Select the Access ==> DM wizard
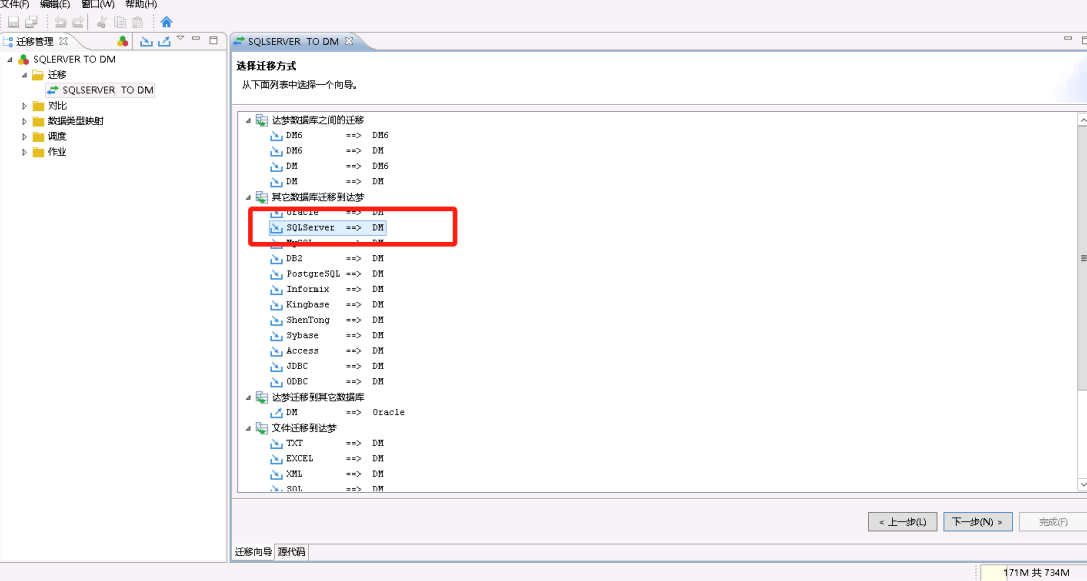The height and width of the screenshot is (581, 1087). point(327,351)
